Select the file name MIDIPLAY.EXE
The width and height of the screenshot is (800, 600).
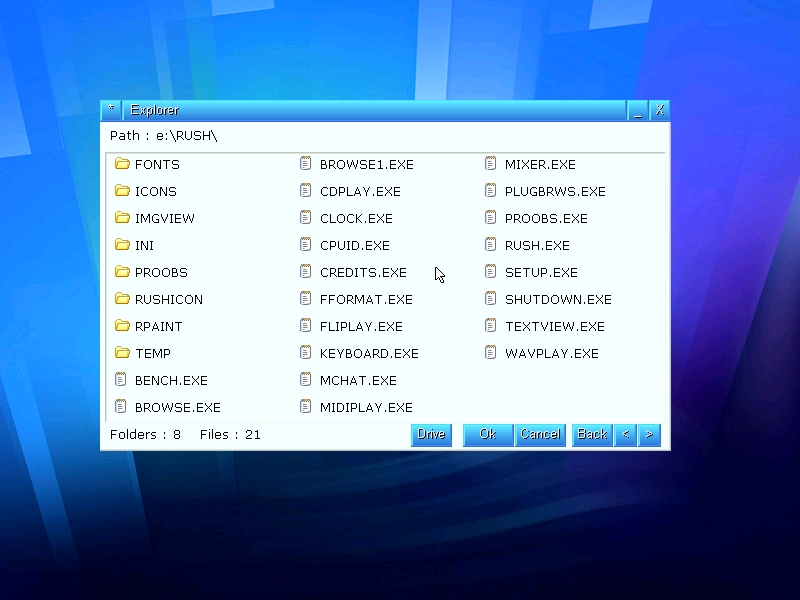[x=366, y=408]
